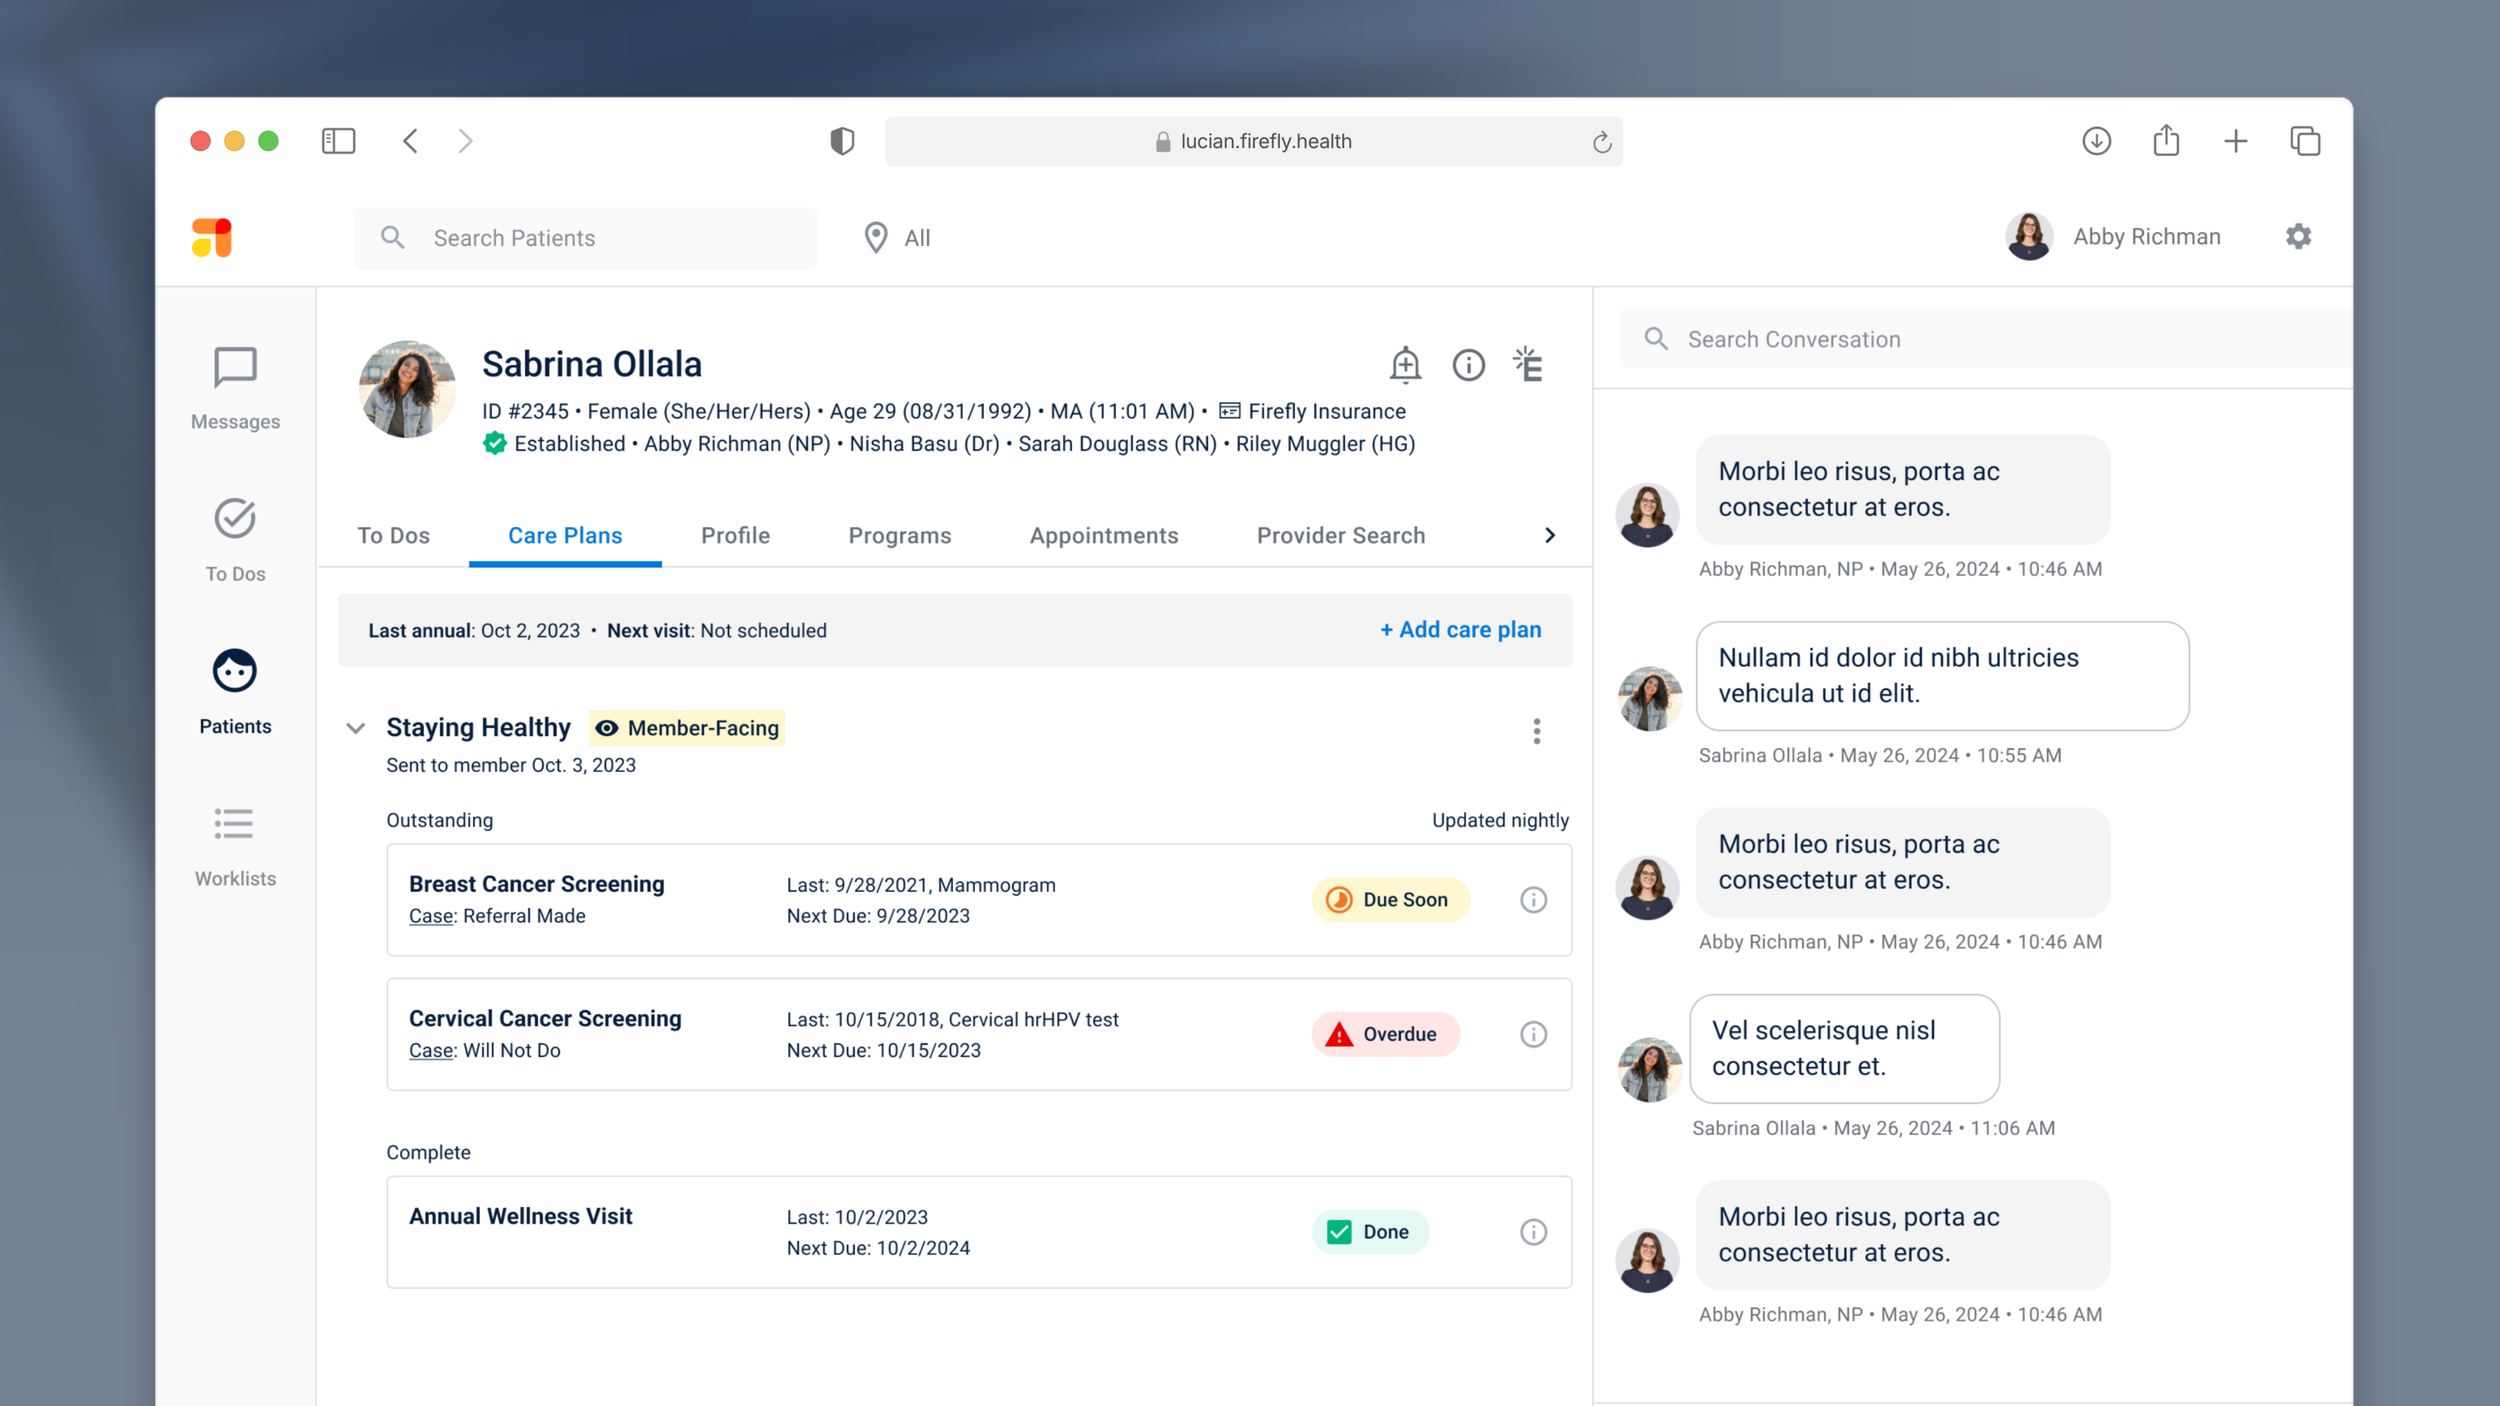The width and height of the screenshot is (2500, 1406).
Task: Open the settings gear next to Abby Richman
Action: point(2298,237)
